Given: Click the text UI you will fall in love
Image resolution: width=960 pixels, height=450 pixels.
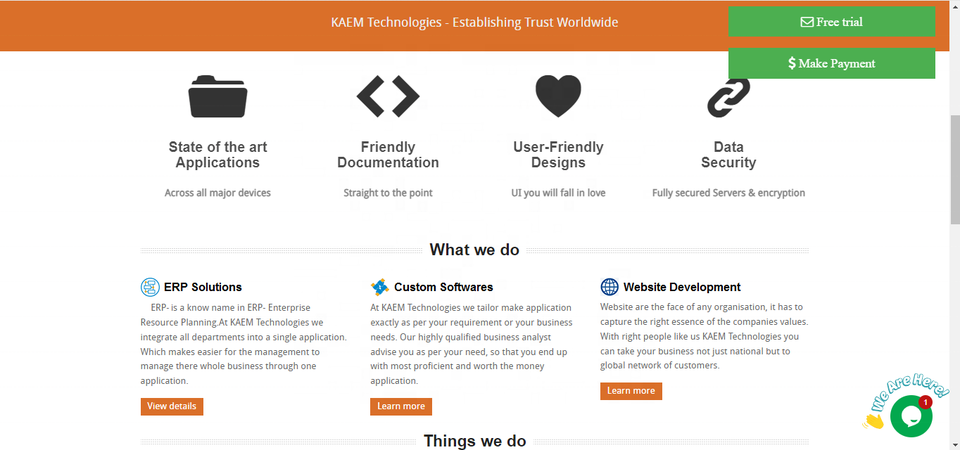Looking at the screenshot, I should [x=558, y=193].
